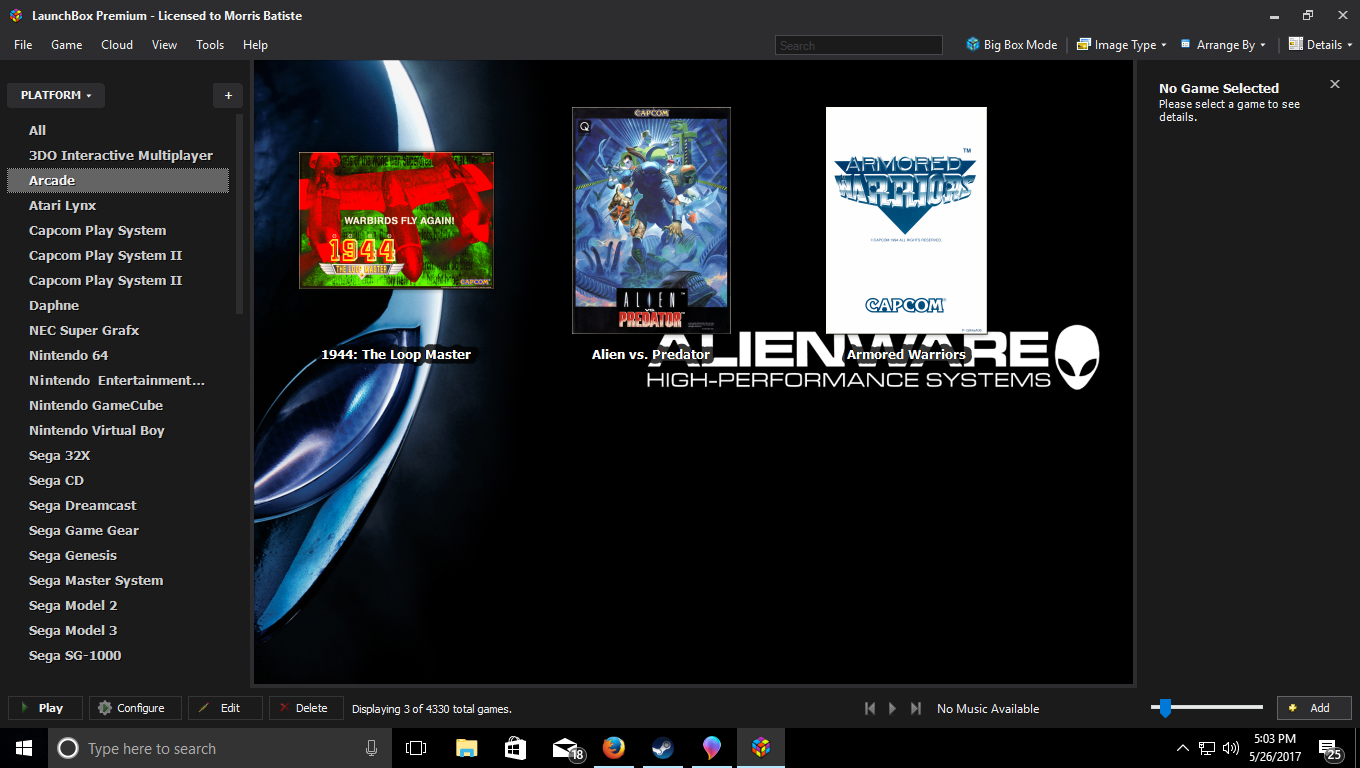Click the Add button
Screen dimensions: 1360x768
coord(1314,708)
